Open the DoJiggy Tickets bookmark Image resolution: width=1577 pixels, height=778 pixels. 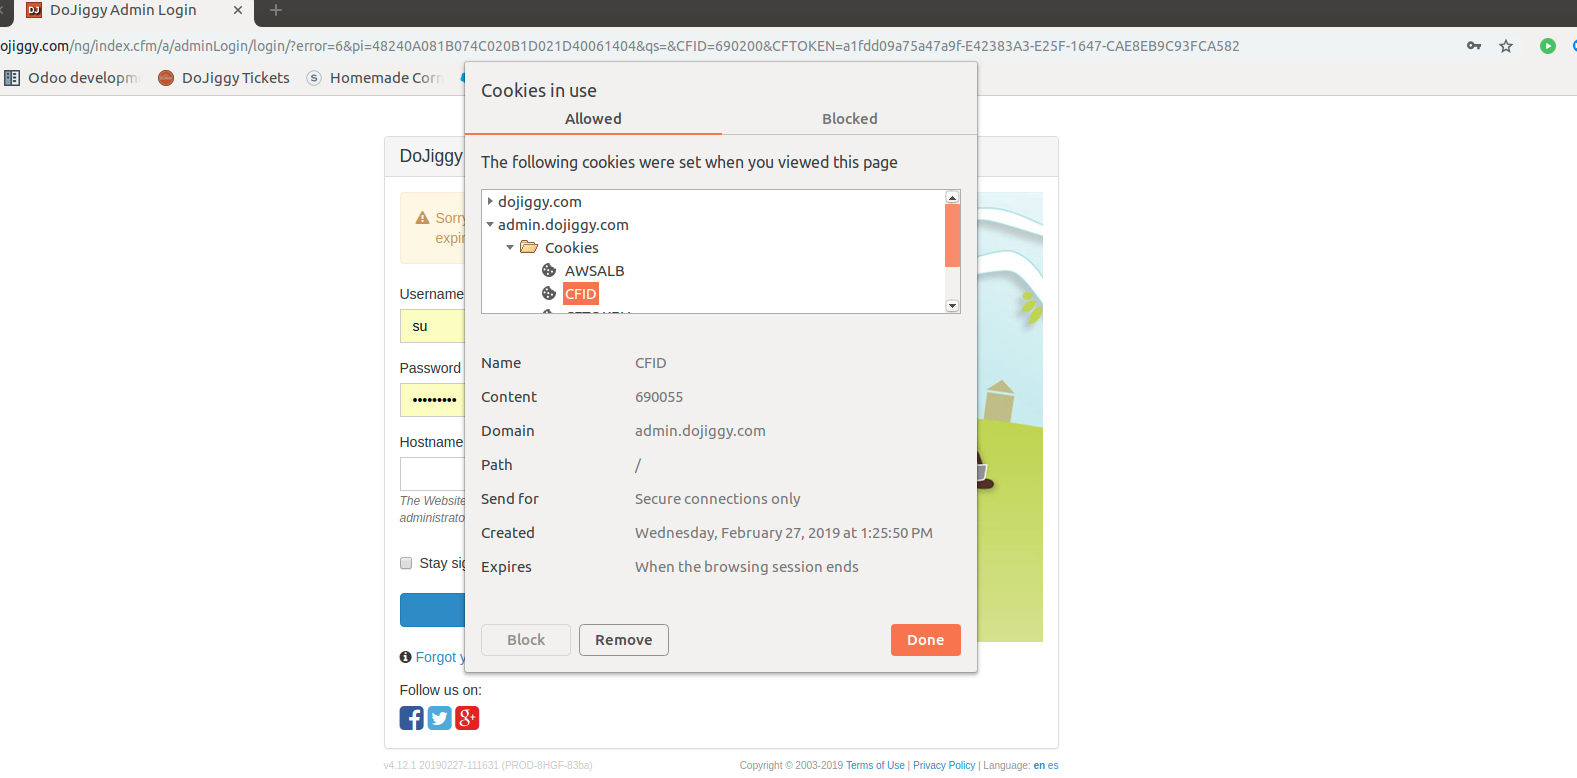pos(224,78)
